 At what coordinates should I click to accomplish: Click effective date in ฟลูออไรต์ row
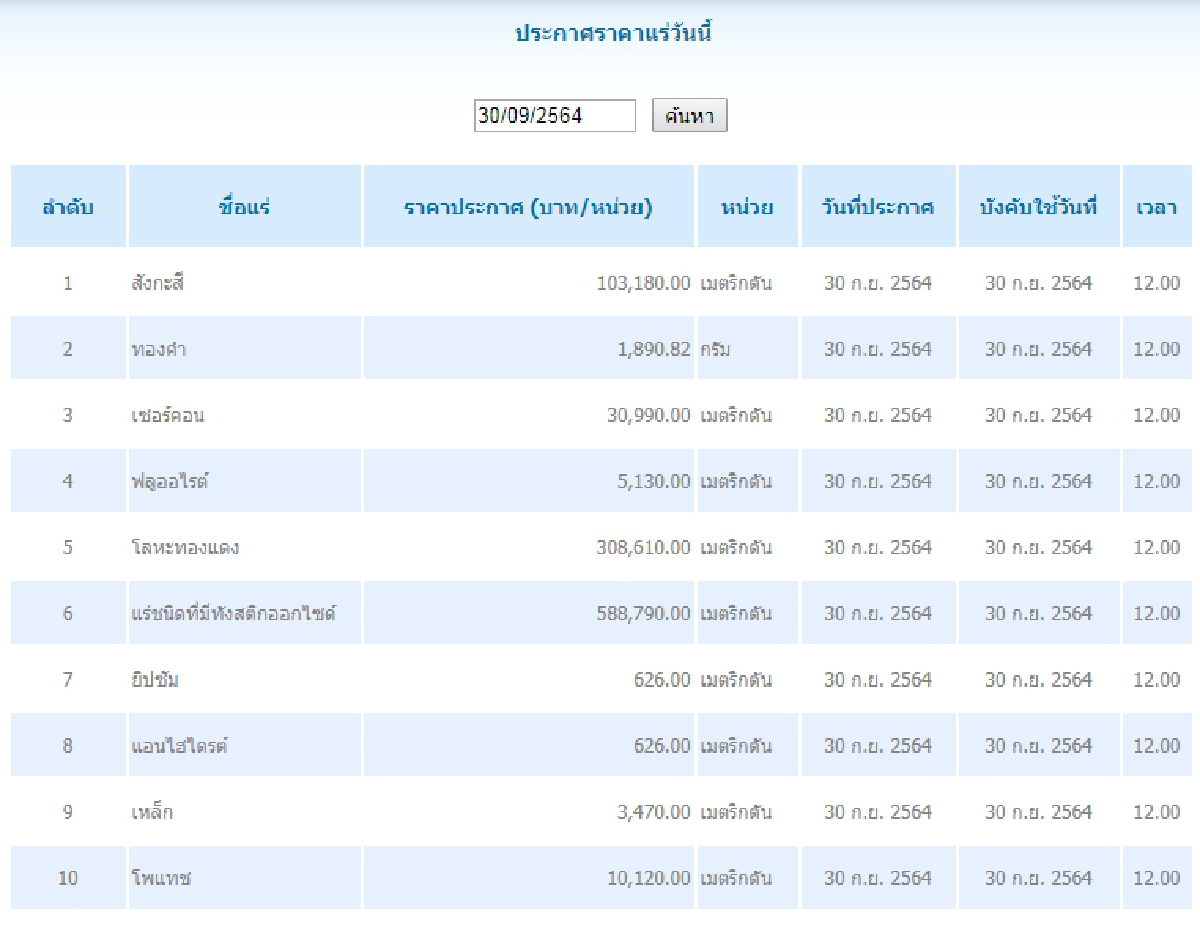click(1039, 481)
